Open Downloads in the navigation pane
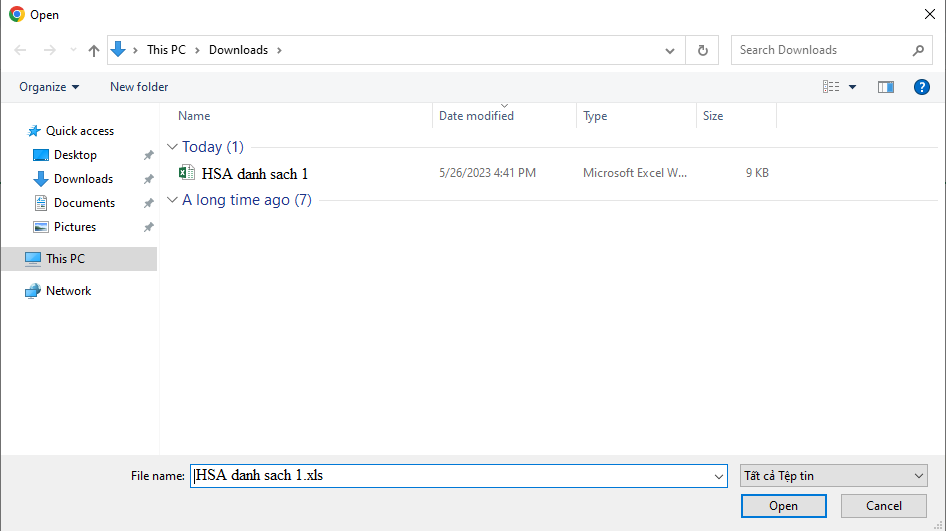 [83, 179]
